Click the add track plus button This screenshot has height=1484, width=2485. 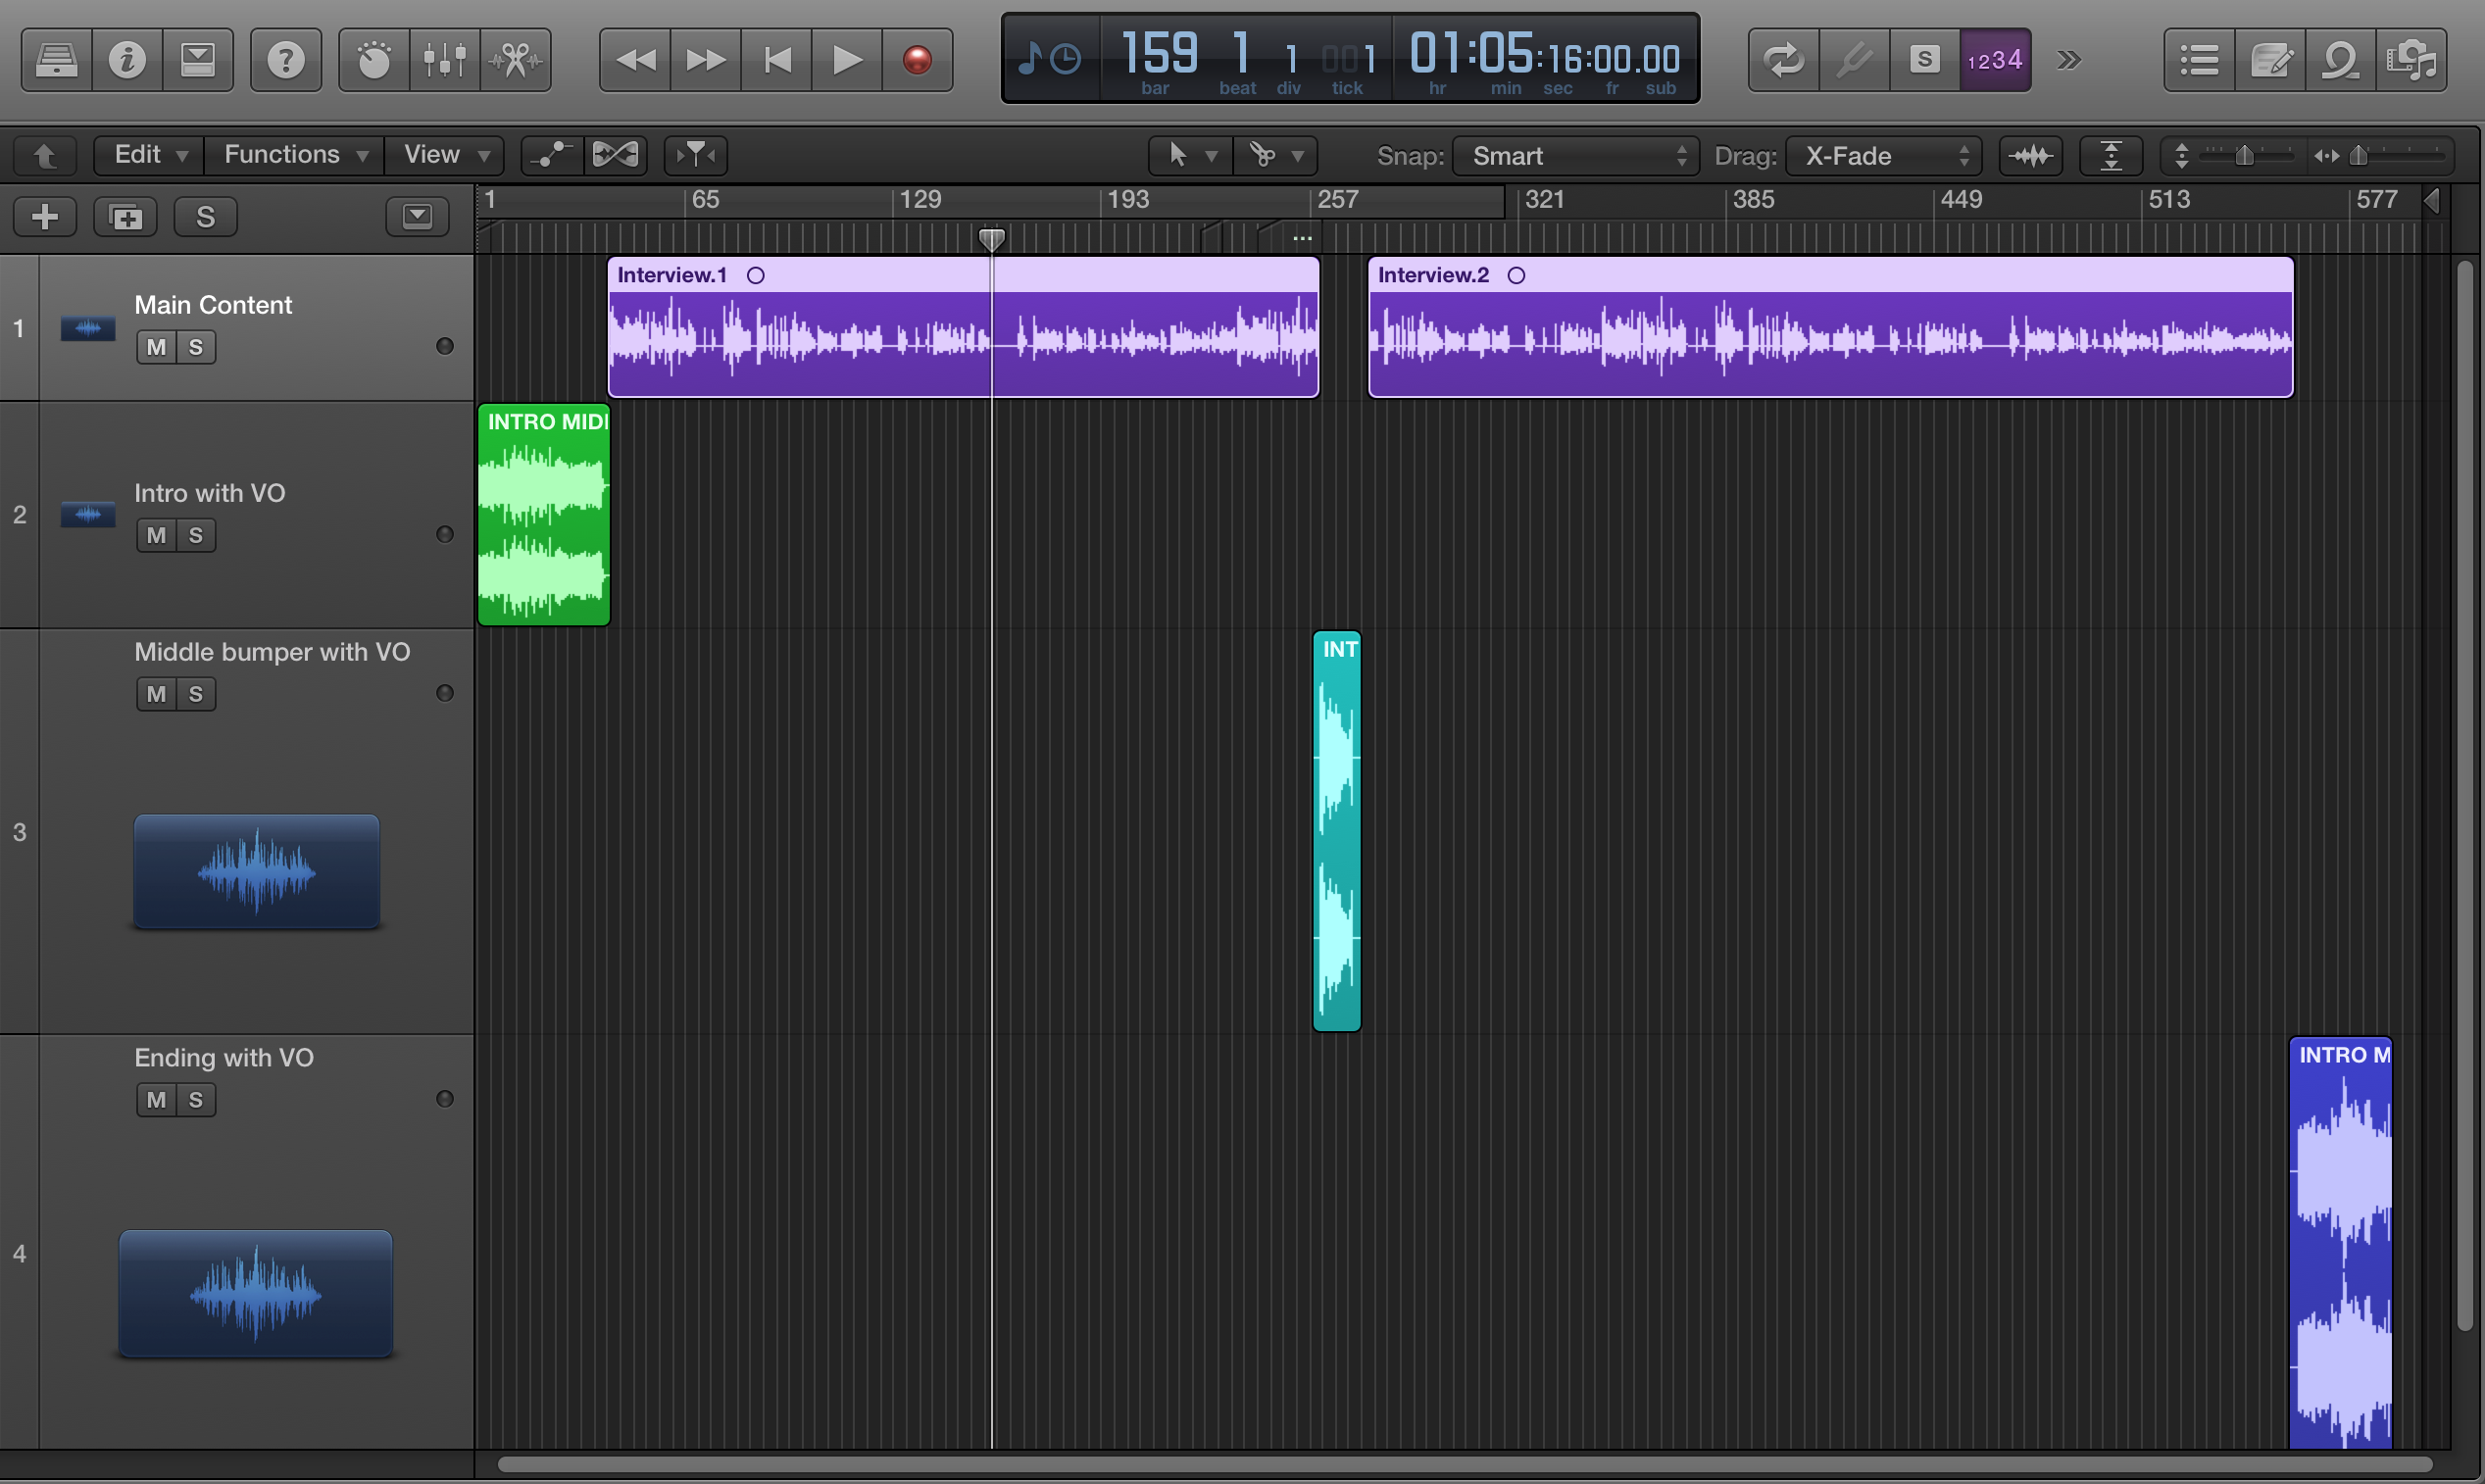[x=45, y=217]
